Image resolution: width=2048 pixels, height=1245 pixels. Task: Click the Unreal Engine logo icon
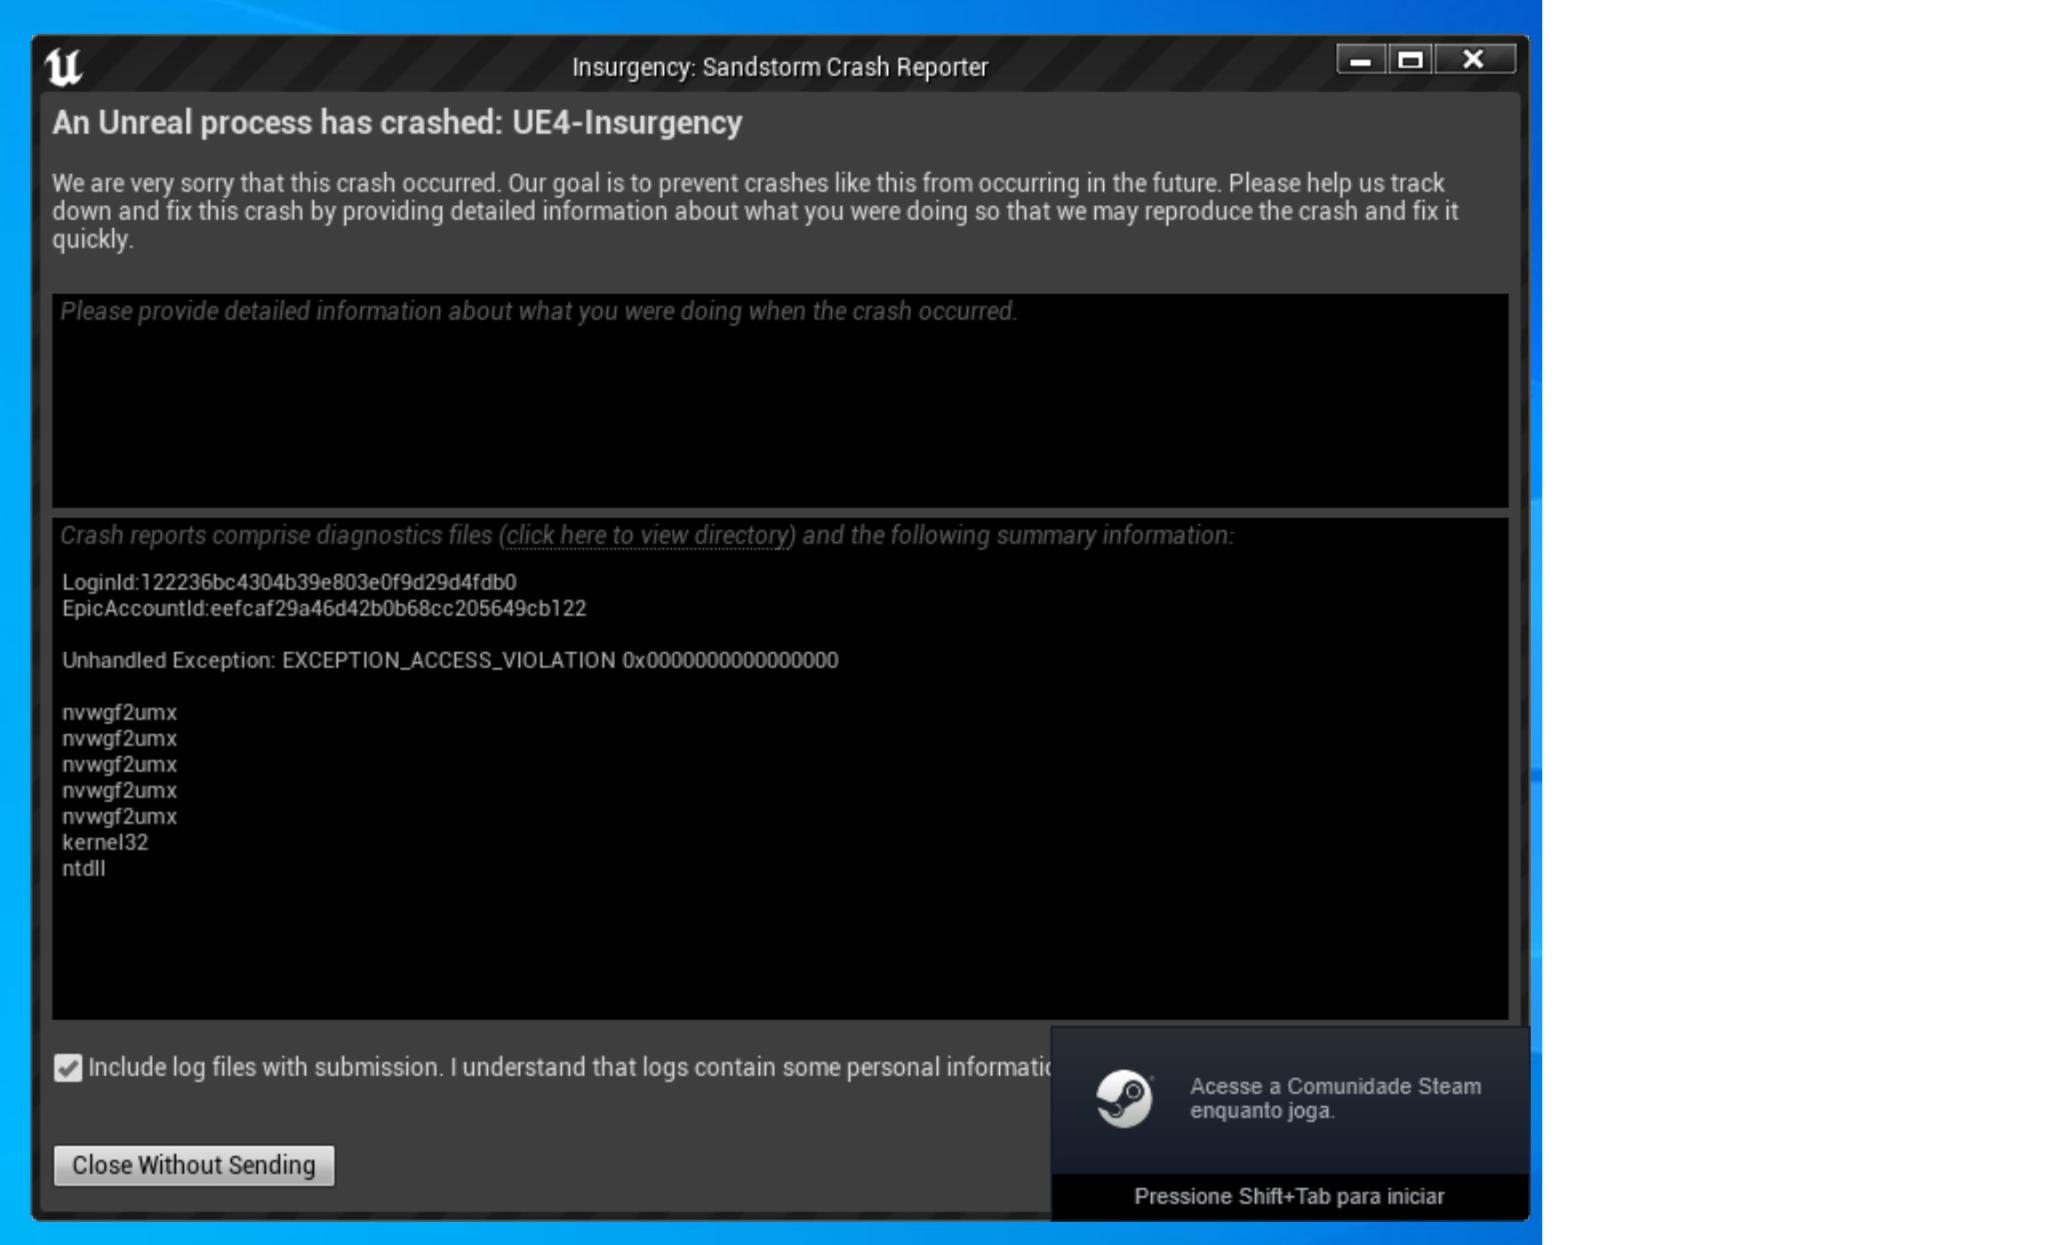pyautogui.click(x=63, y=67)
